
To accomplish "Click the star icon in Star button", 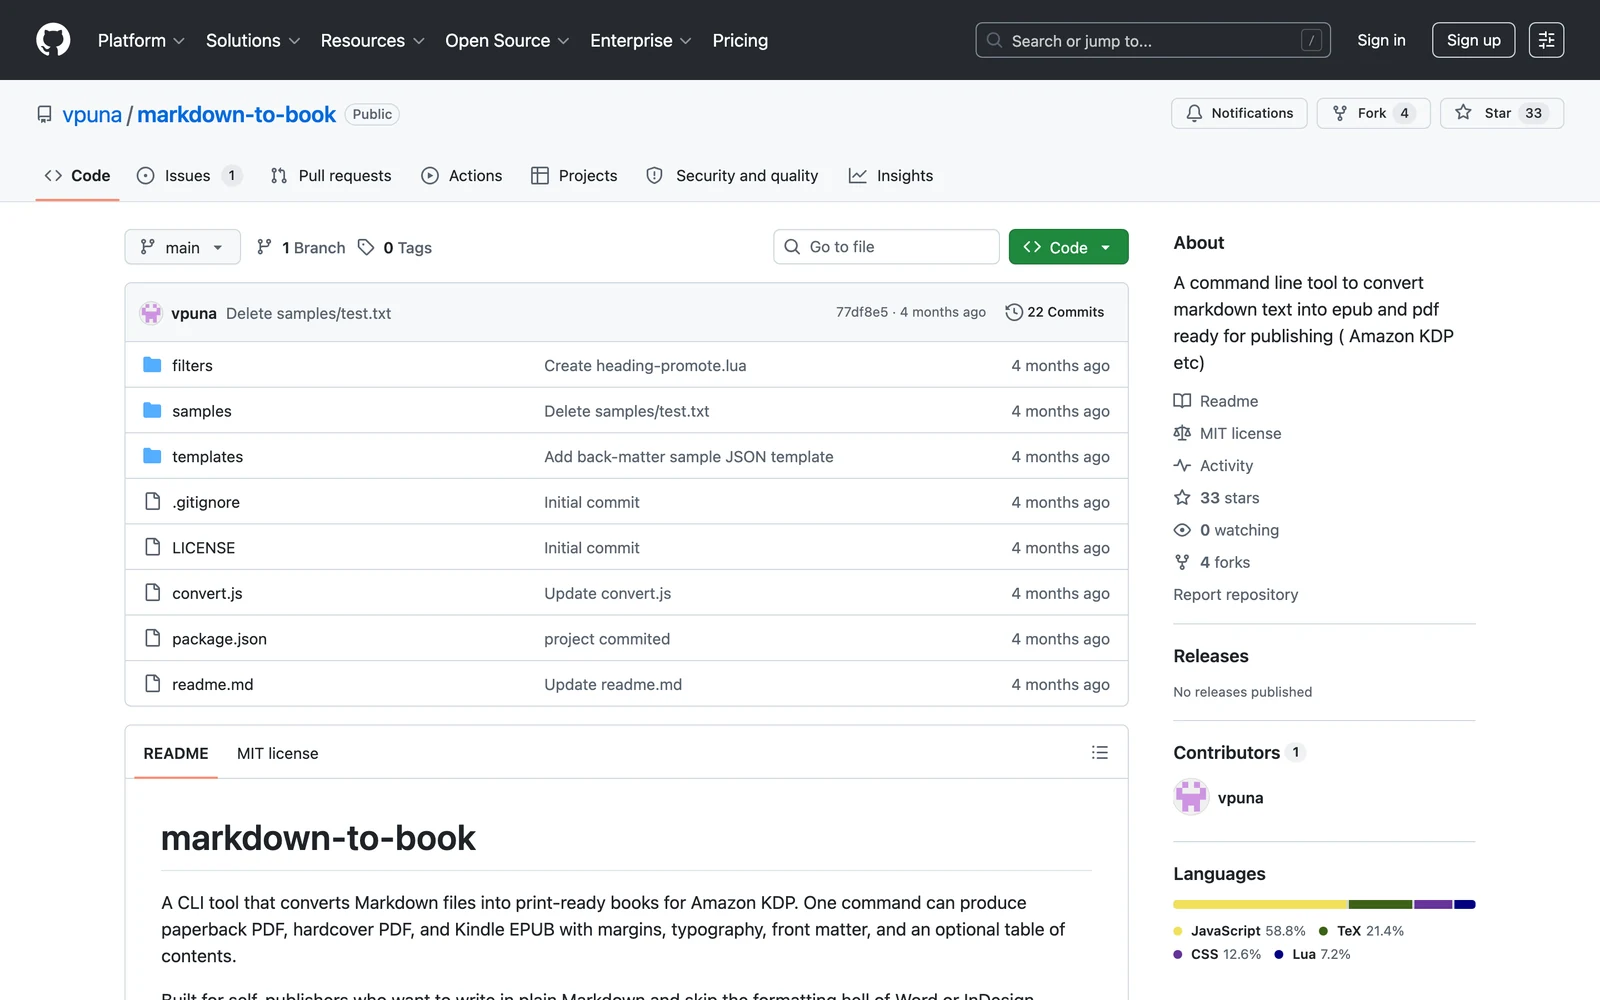I will click(x=1463, y=113).
